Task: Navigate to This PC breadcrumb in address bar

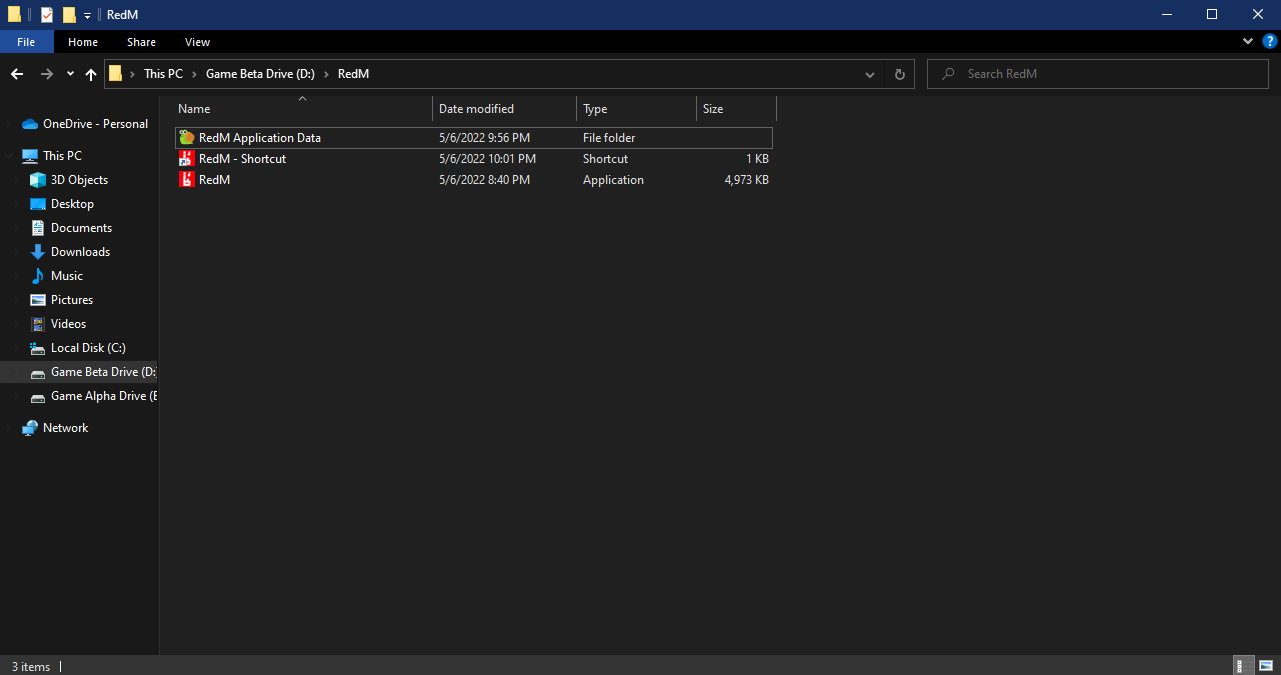Action: [163, 74]
